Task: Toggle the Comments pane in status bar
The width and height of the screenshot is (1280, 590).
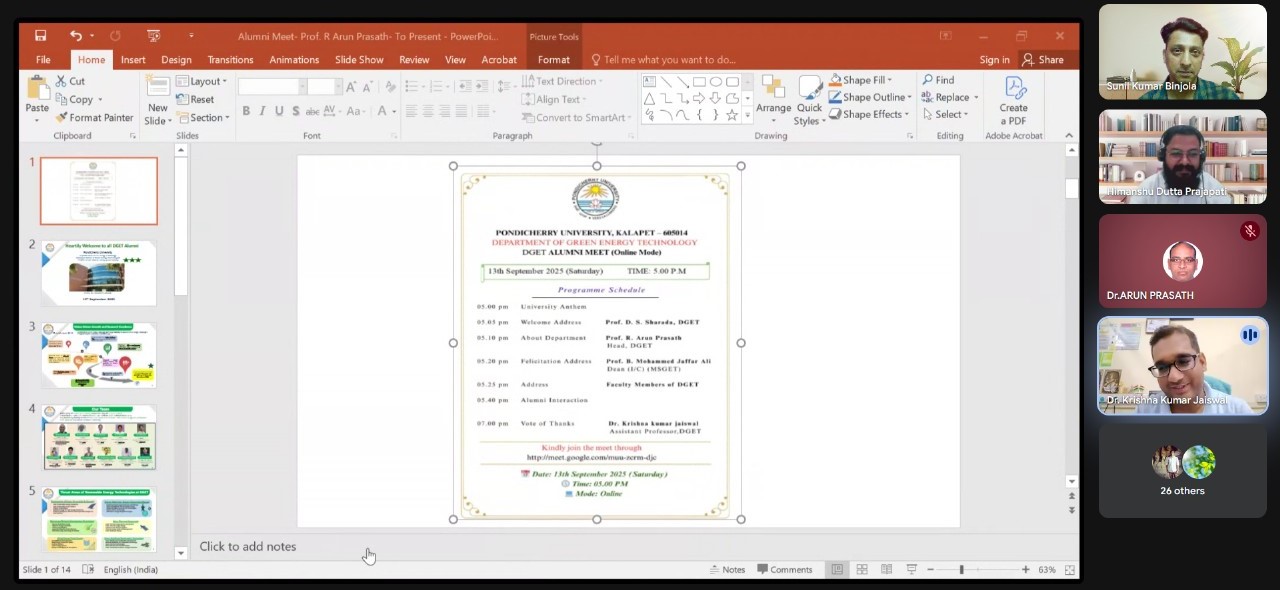Action: tap(784, 569)
